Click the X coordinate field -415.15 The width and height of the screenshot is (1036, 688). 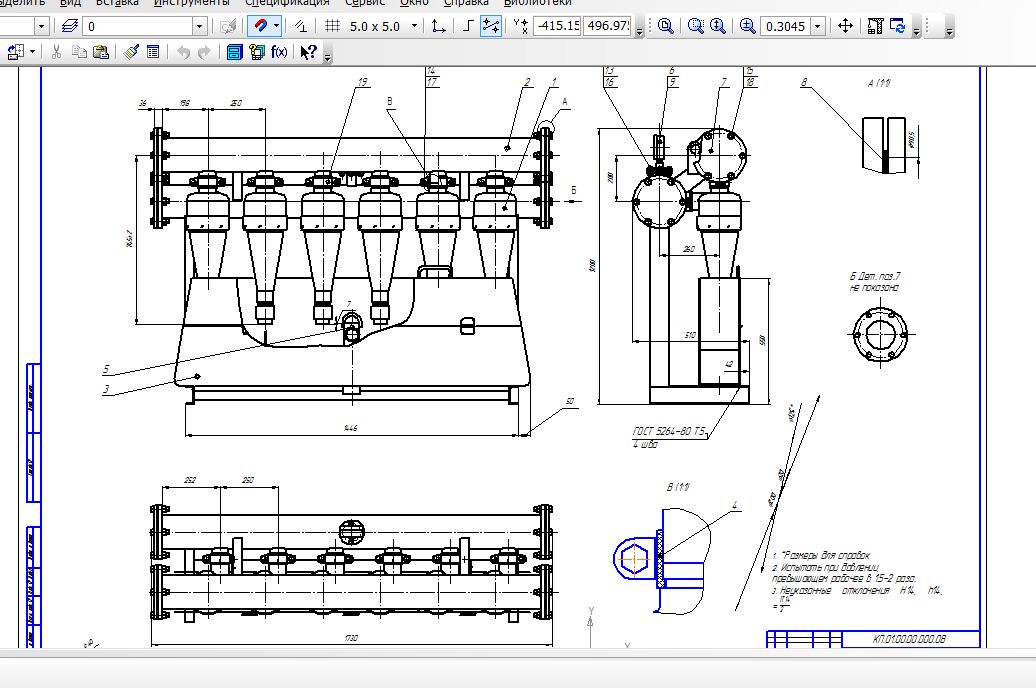coord(557,26)
